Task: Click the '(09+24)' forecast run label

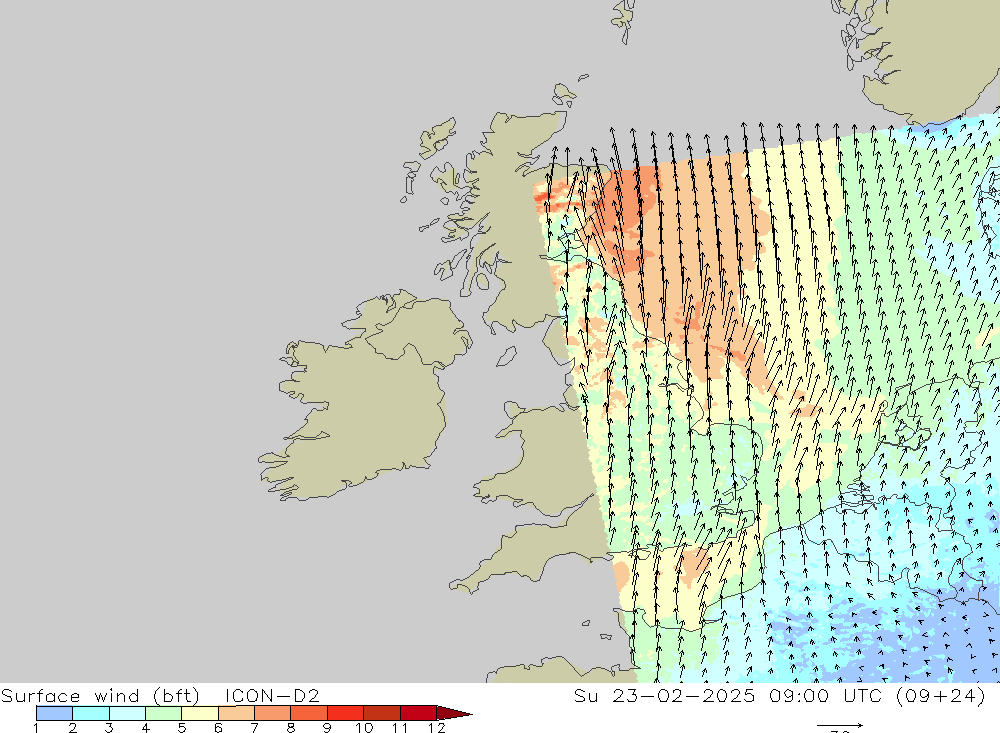Action: (941, 695)
